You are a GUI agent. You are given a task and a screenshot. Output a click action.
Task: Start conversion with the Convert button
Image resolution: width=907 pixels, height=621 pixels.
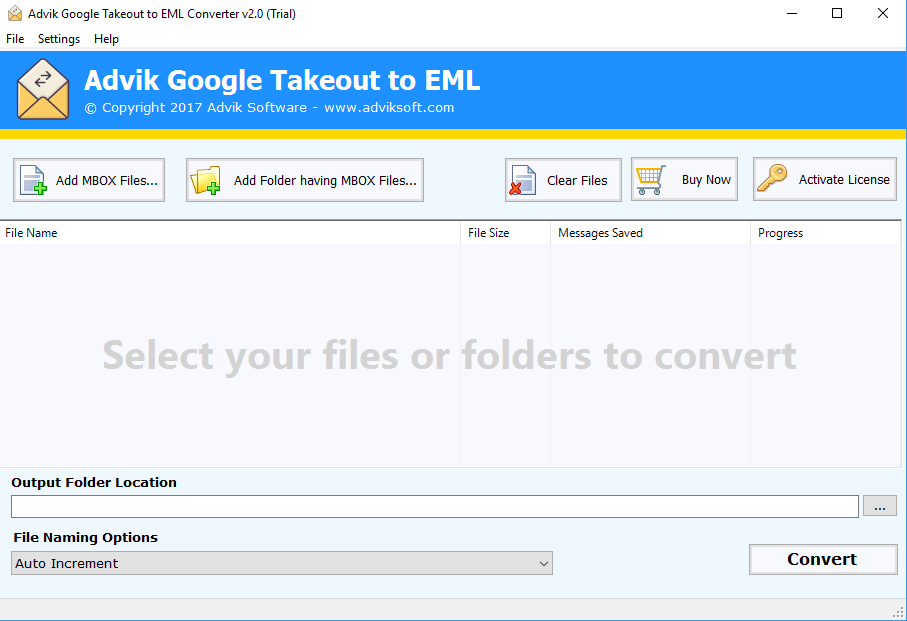coord(823,559)
